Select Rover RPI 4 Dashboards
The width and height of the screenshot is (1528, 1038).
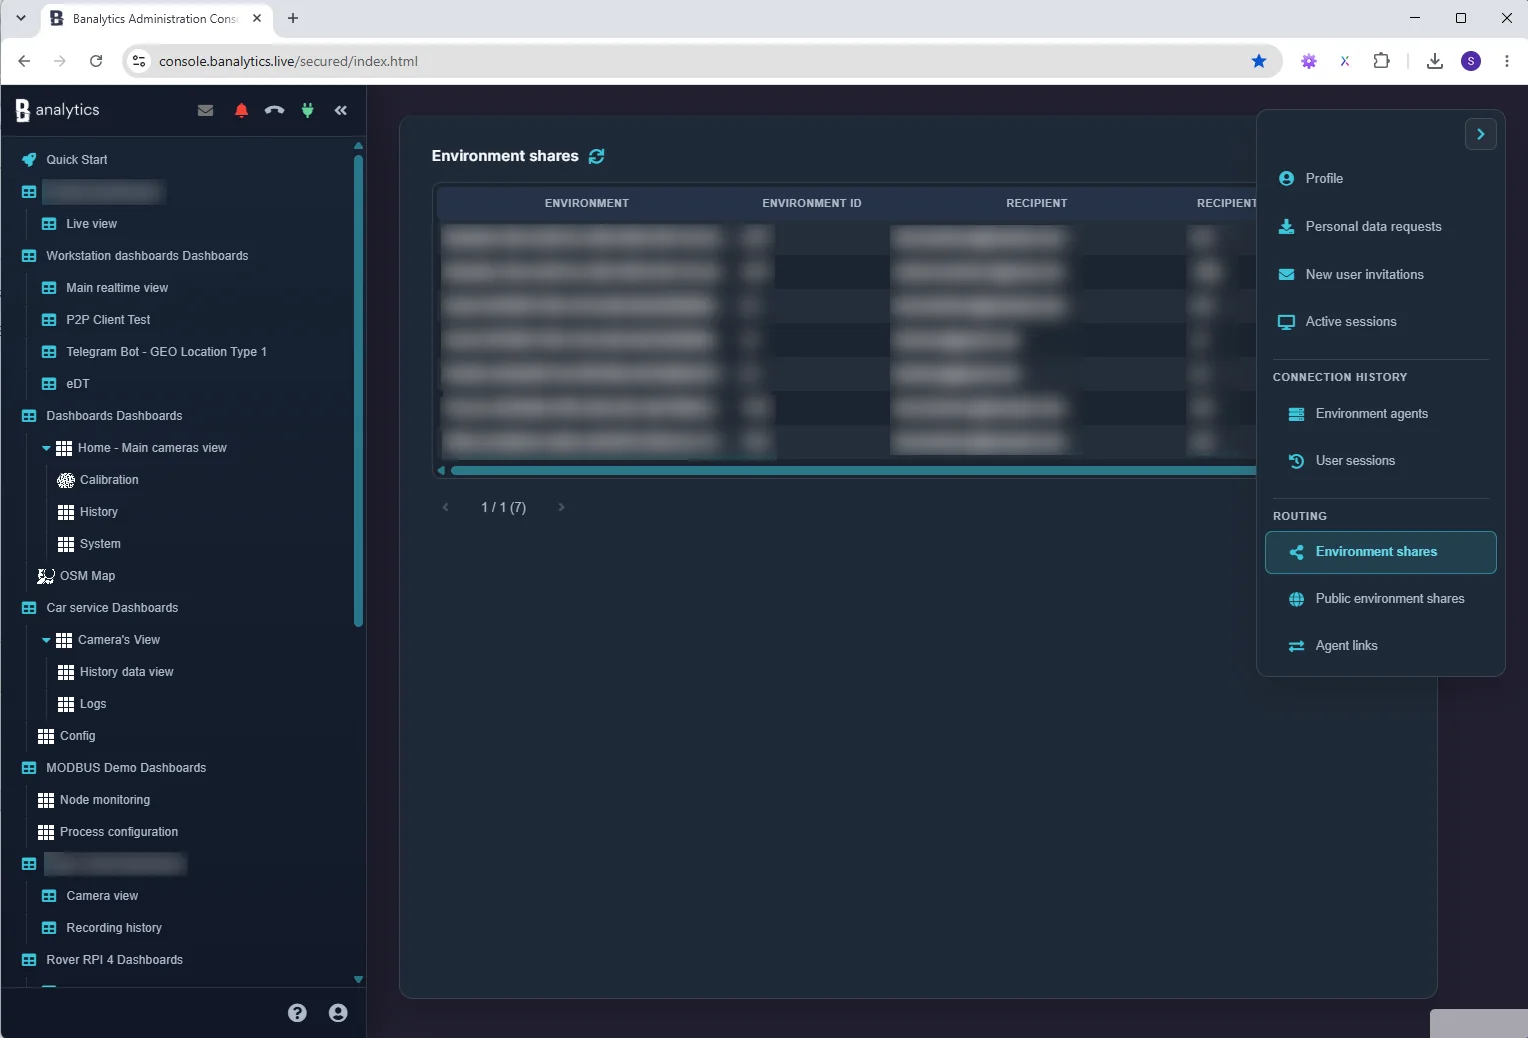click(x=114, y=960)
